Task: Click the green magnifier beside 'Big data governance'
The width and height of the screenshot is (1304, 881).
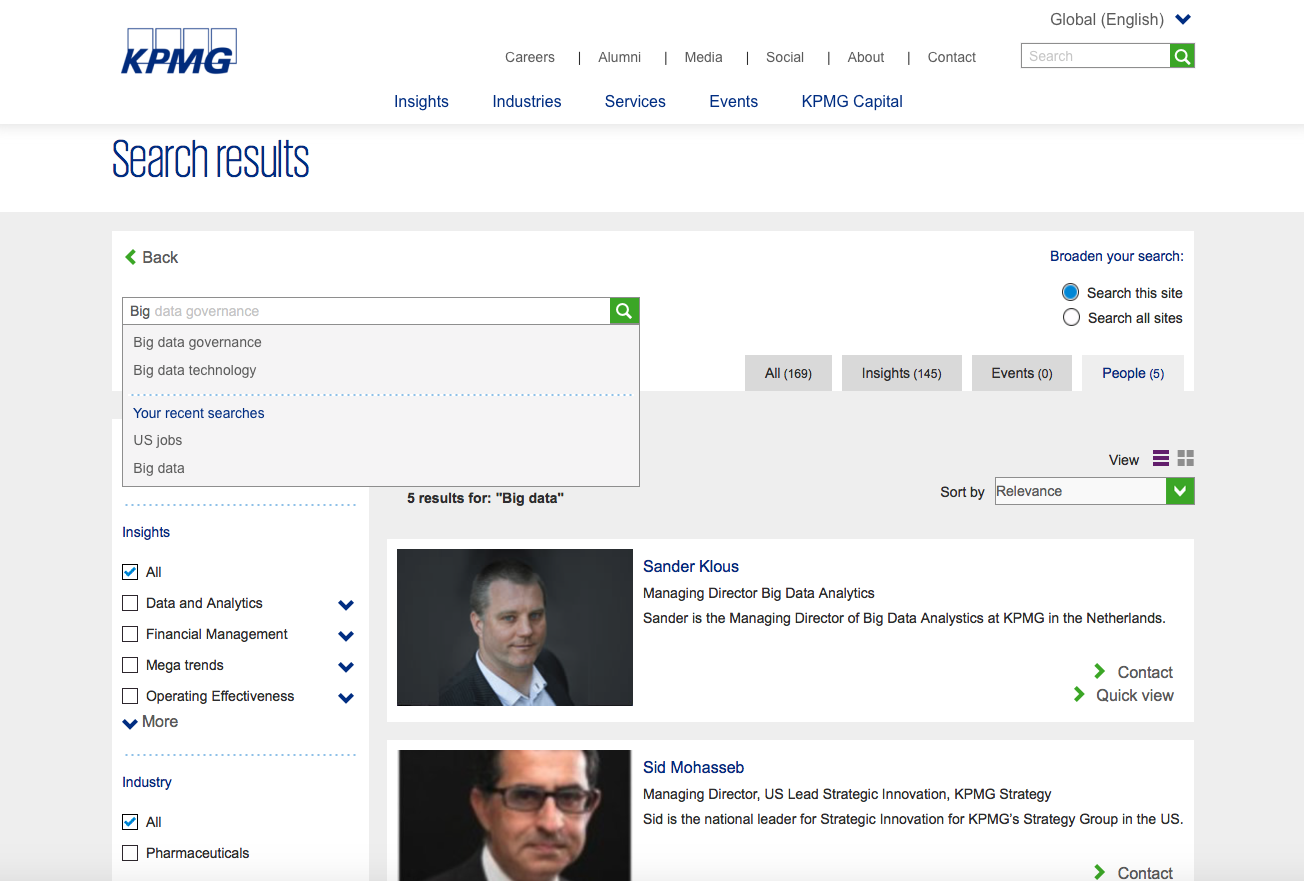Action: pyautogui.click(x=624, y=311)
